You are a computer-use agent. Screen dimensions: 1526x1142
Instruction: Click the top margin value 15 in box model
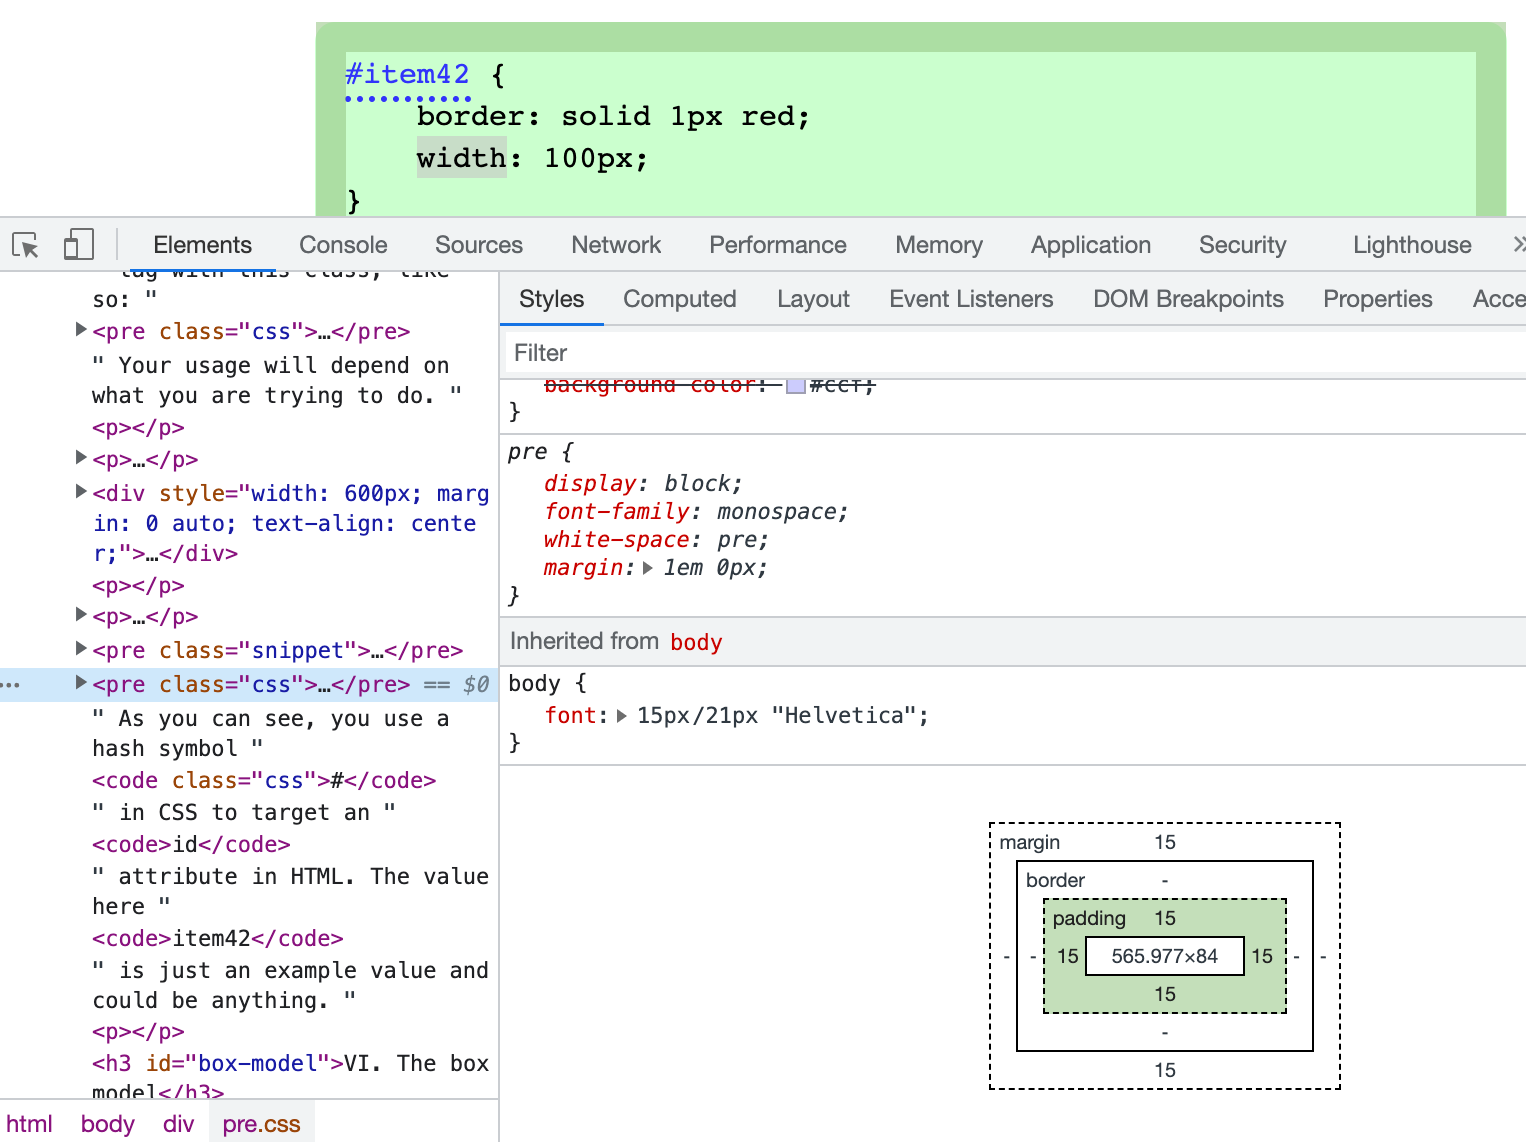(x=1165, y=842)
